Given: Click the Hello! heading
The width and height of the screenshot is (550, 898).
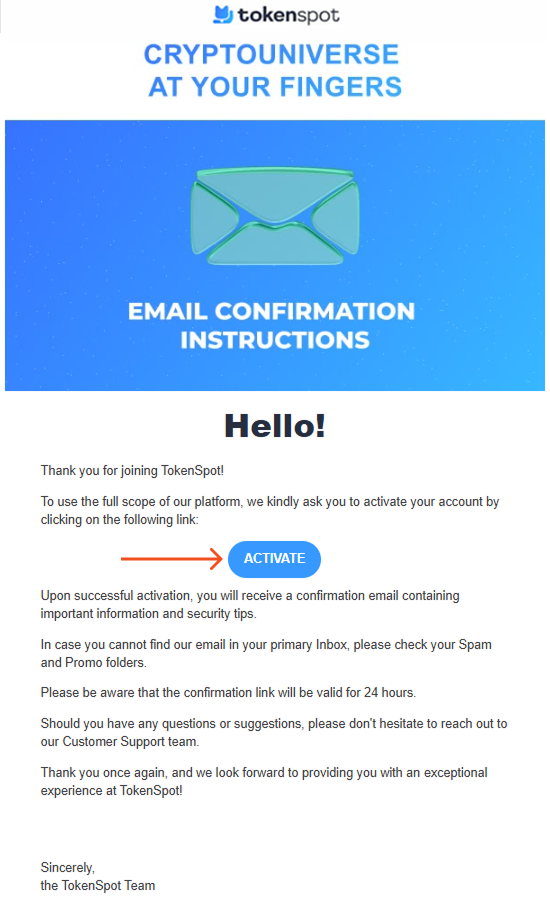Looking at the screenshot, I should click(275, 426).
